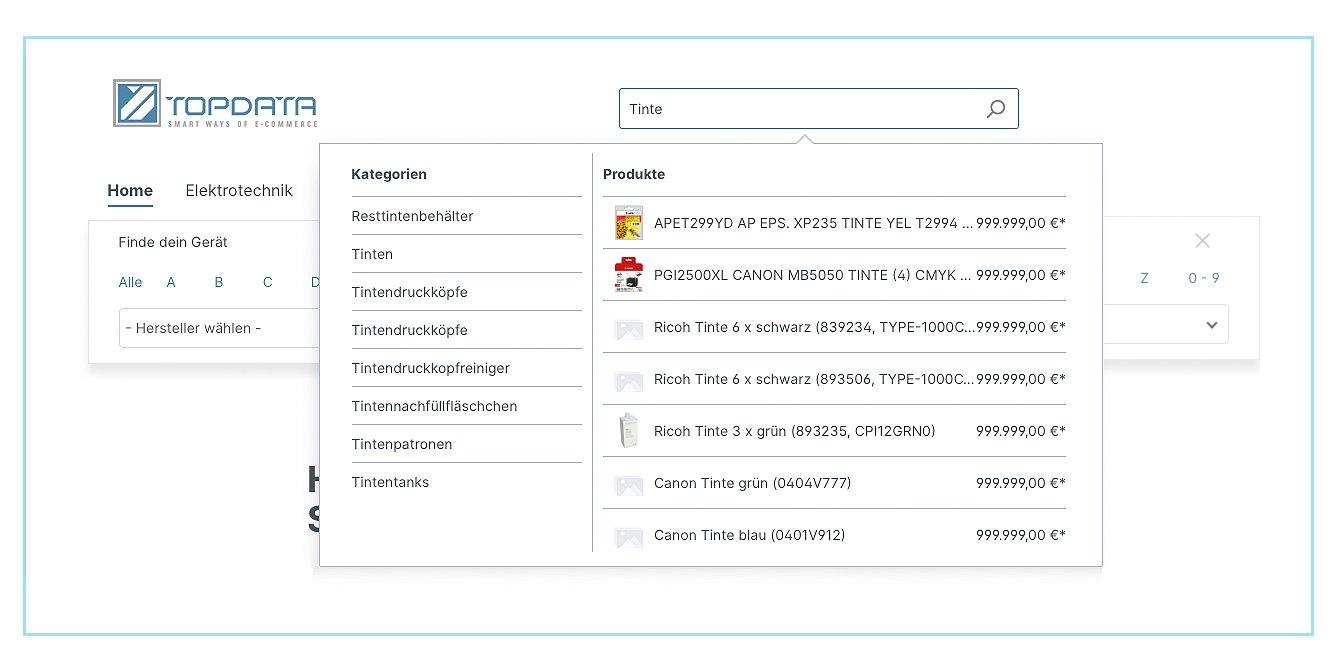Click placeholder image of Ricoh Tinte (893506)

click(628, 380)
